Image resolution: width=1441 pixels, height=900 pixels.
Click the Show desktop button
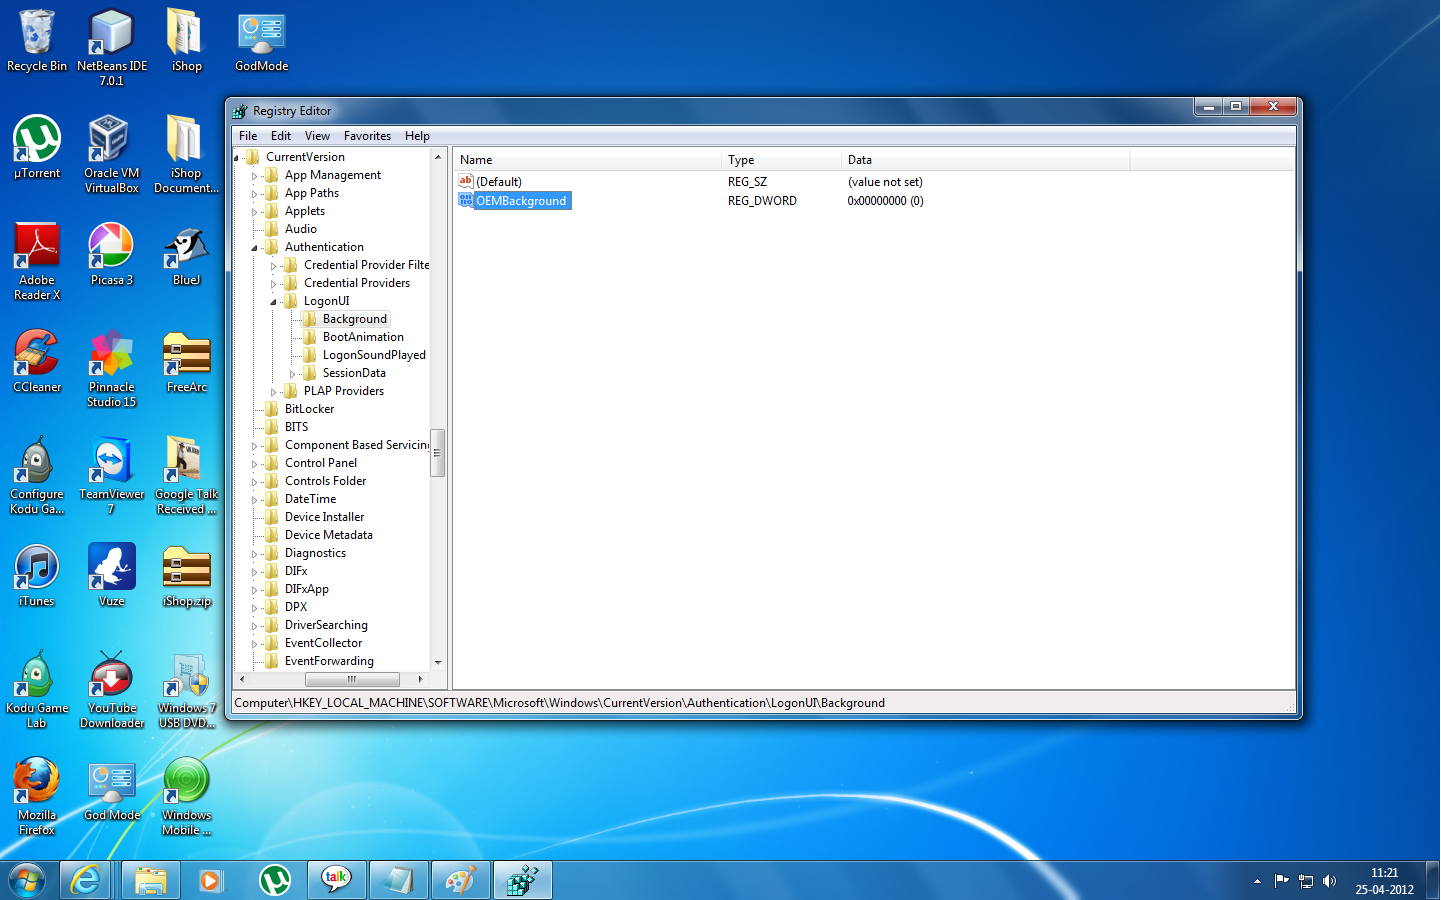pyautogui.click(x=1432, y=880)
